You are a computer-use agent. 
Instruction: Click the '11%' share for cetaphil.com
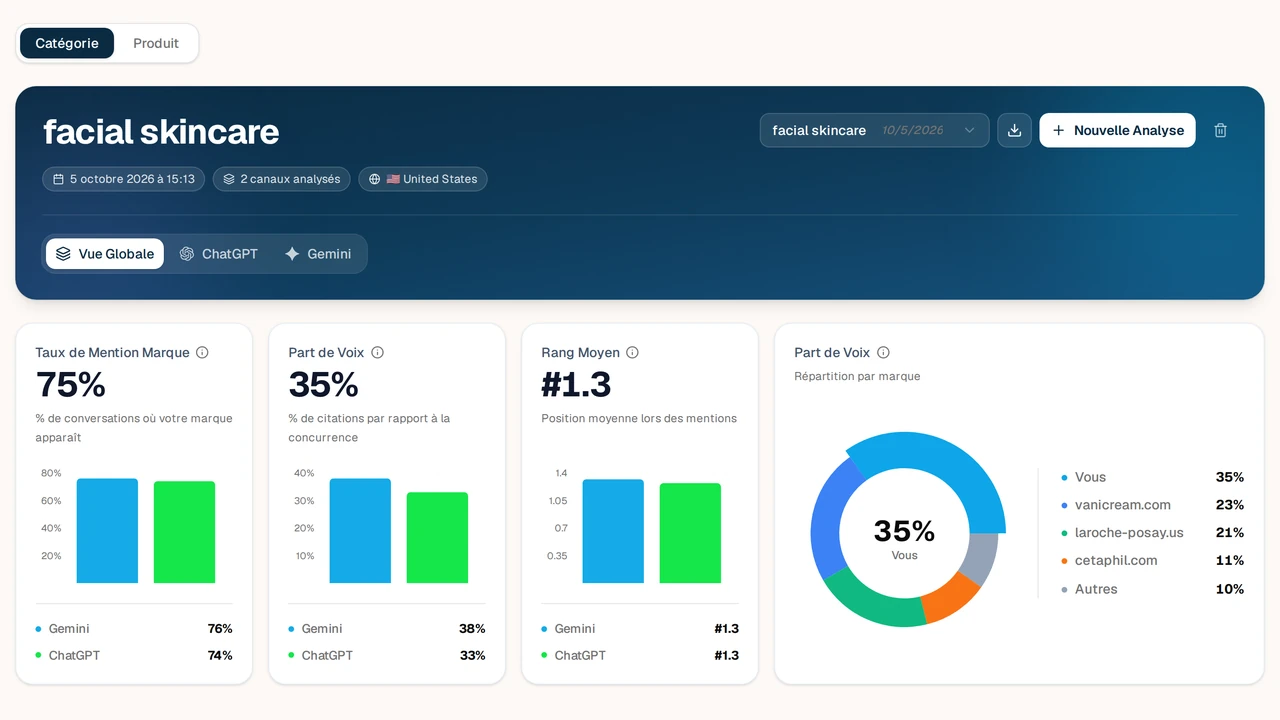(1230, 561)
